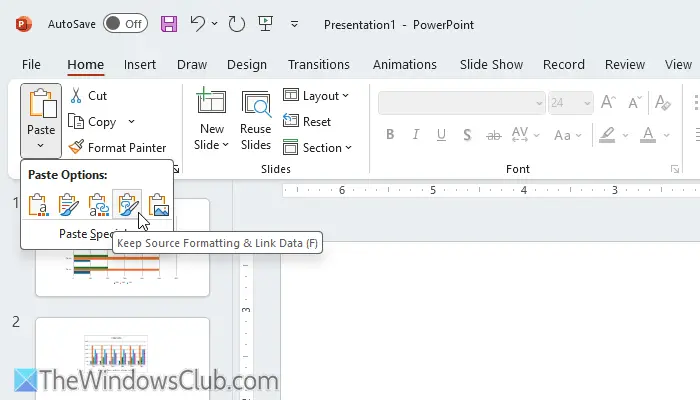The image size is (700, 400).
Task: Click the horizontal ruler at mark 5
Action: [433, 190]
